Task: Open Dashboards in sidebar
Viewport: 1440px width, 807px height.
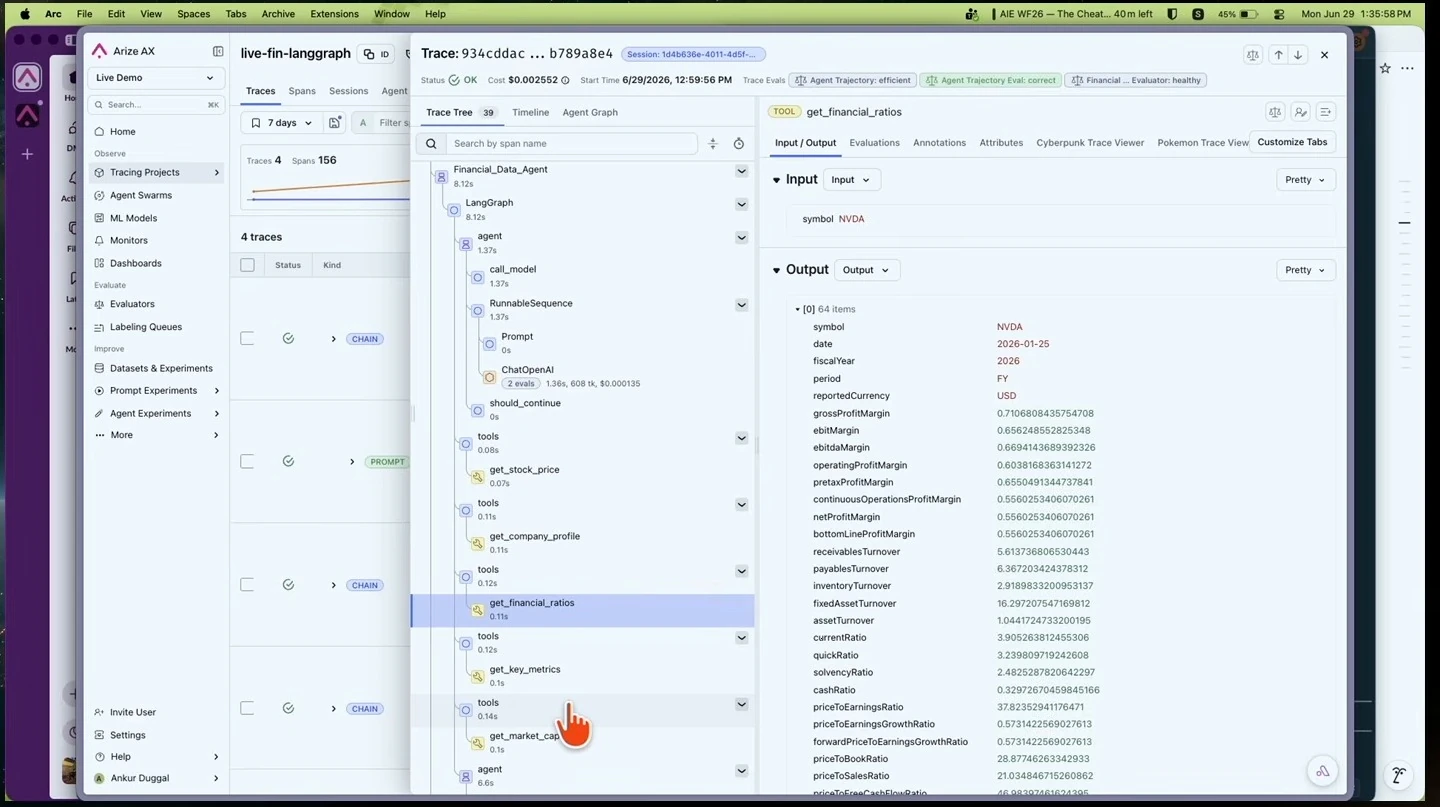Action: tap(136, 263)
